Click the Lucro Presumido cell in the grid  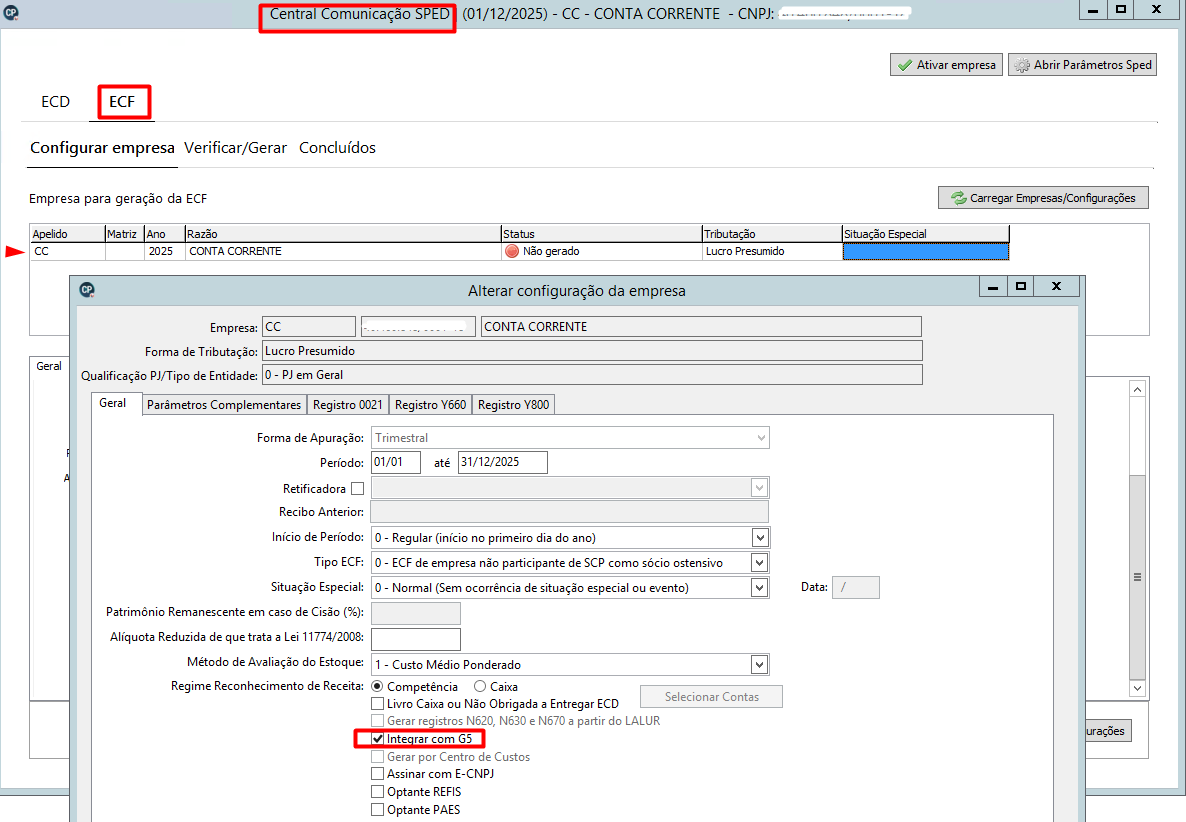point(772,251)
